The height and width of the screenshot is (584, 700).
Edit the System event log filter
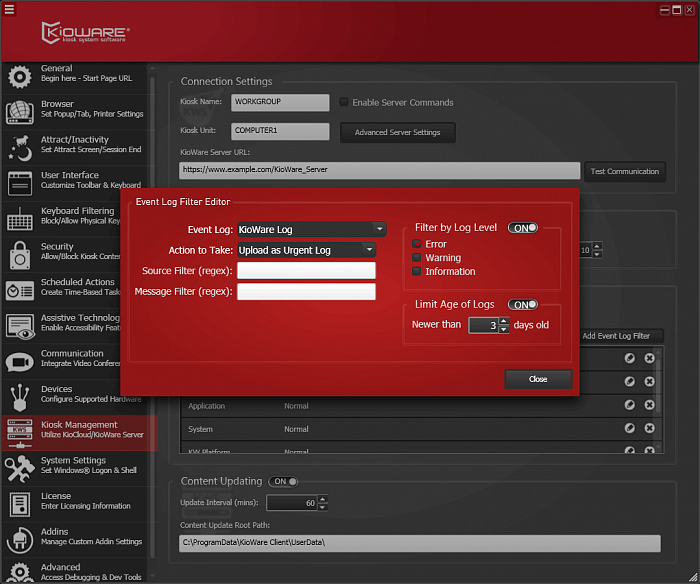pyautogui.click(x=629, y=428)
